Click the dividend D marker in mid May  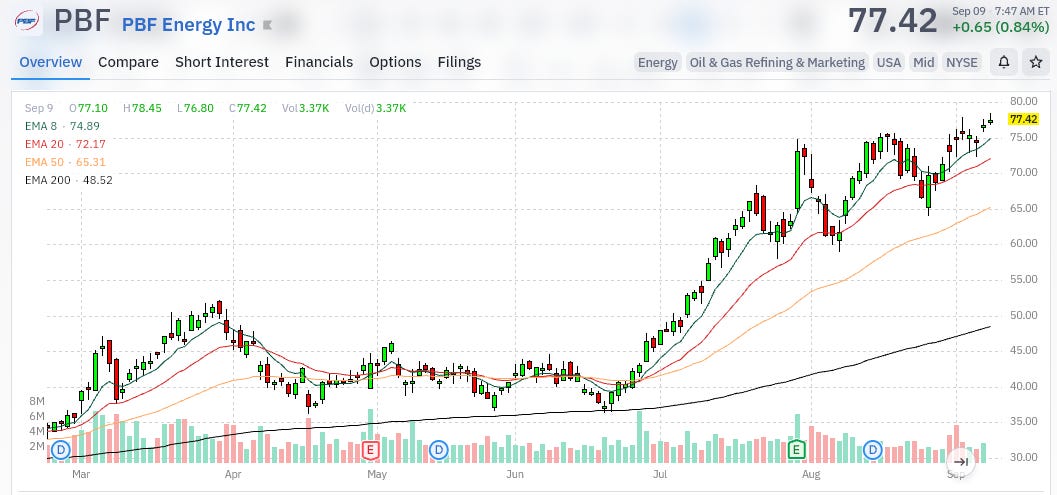click(439, 449)
